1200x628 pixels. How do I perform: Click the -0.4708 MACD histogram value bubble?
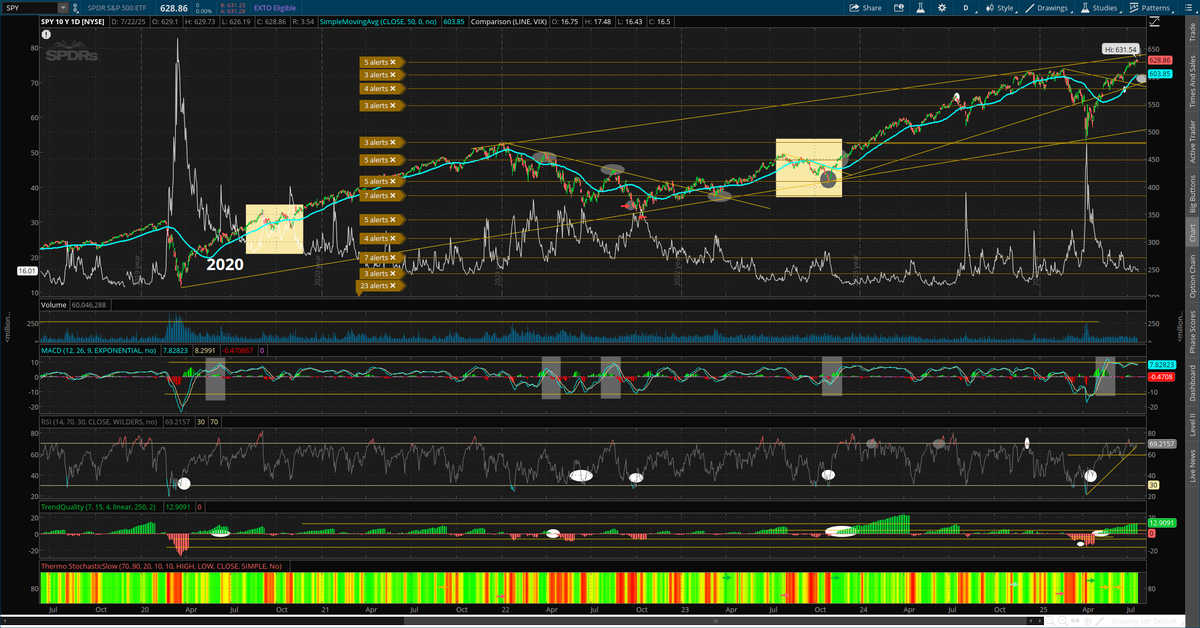[1160, 377]
